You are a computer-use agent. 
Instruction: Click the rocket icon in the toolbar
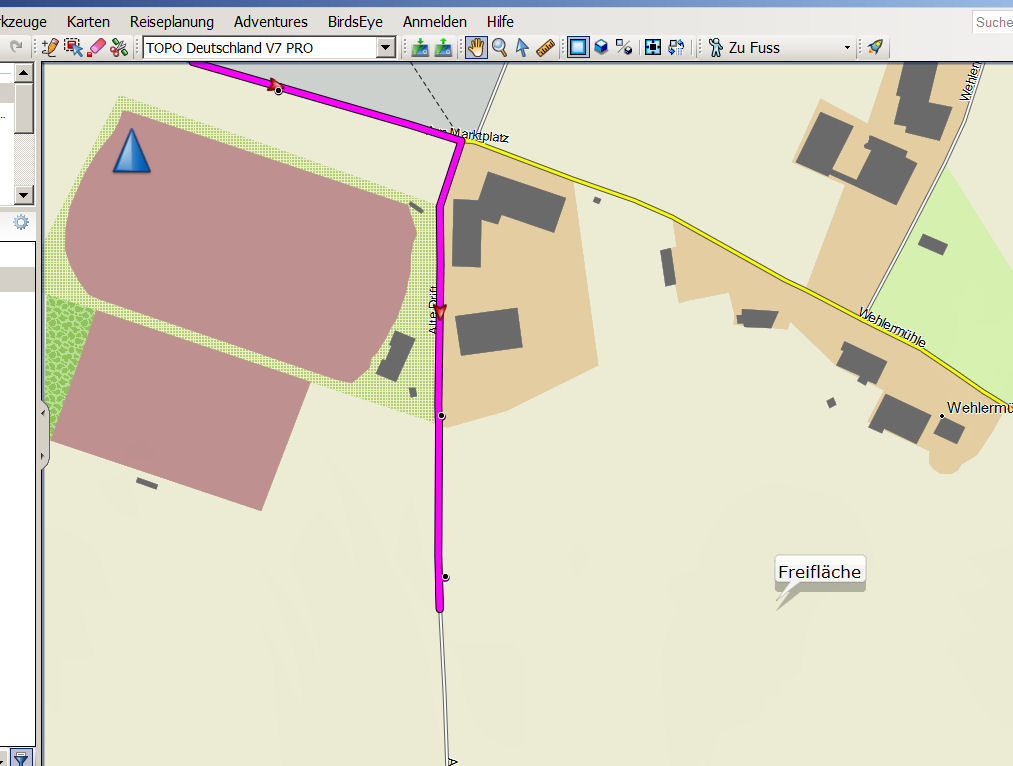click(875, 47)
